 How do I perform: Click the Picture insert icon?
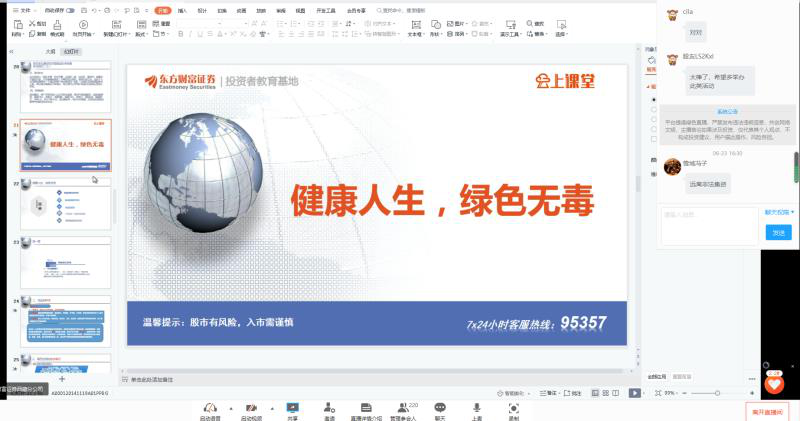450,23
